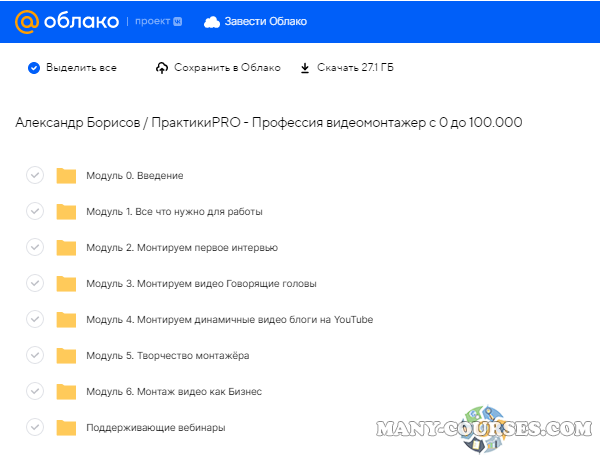The height and width of the screenshot is (462, 600).
Task: Tick checkbox next to Модуль 3 folder
Action: click(x=34, y=284)
